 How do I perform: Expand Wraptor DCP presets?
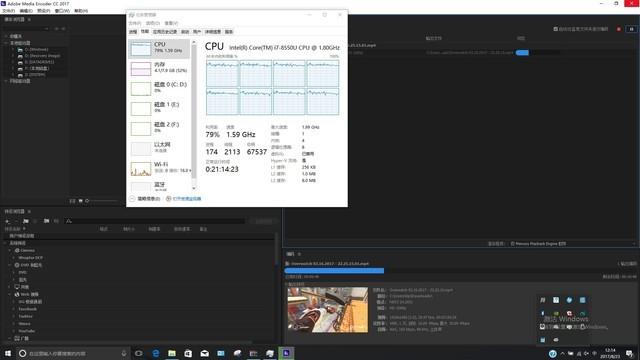[x=14, y=258]
